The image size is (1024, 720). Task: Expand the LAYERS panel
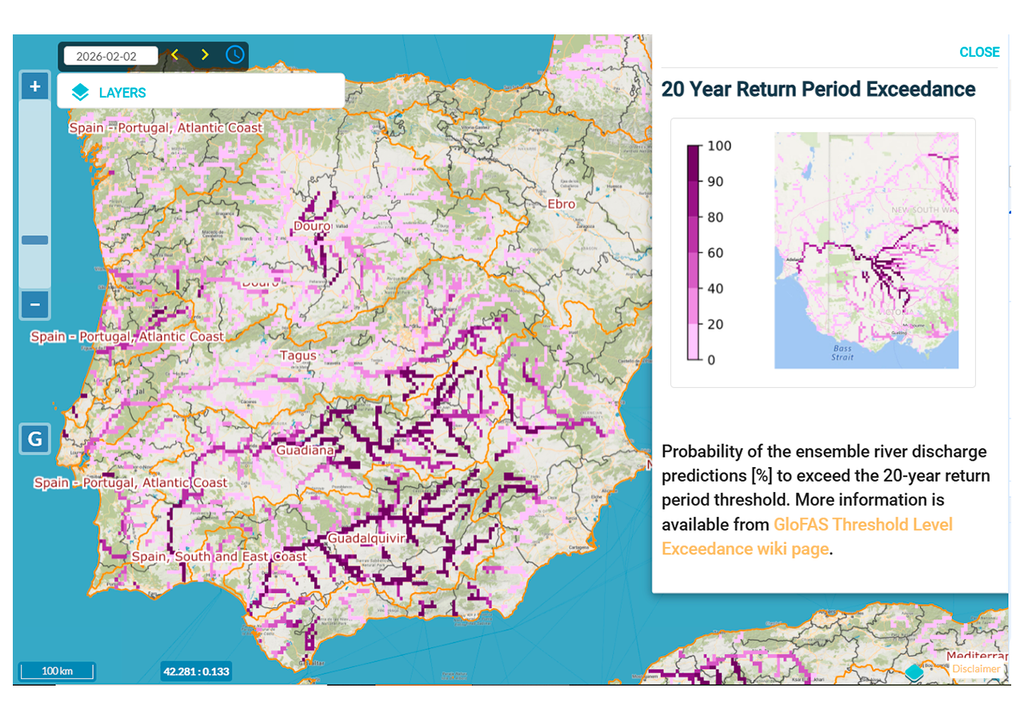click(122, 92)
